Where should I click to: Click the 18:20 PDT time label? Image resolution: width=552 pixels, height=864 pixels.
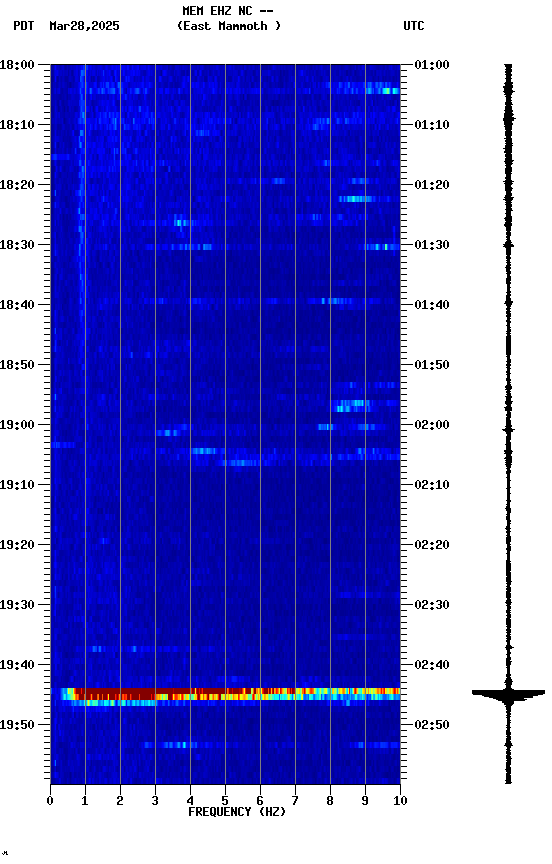tap(17, 185)
